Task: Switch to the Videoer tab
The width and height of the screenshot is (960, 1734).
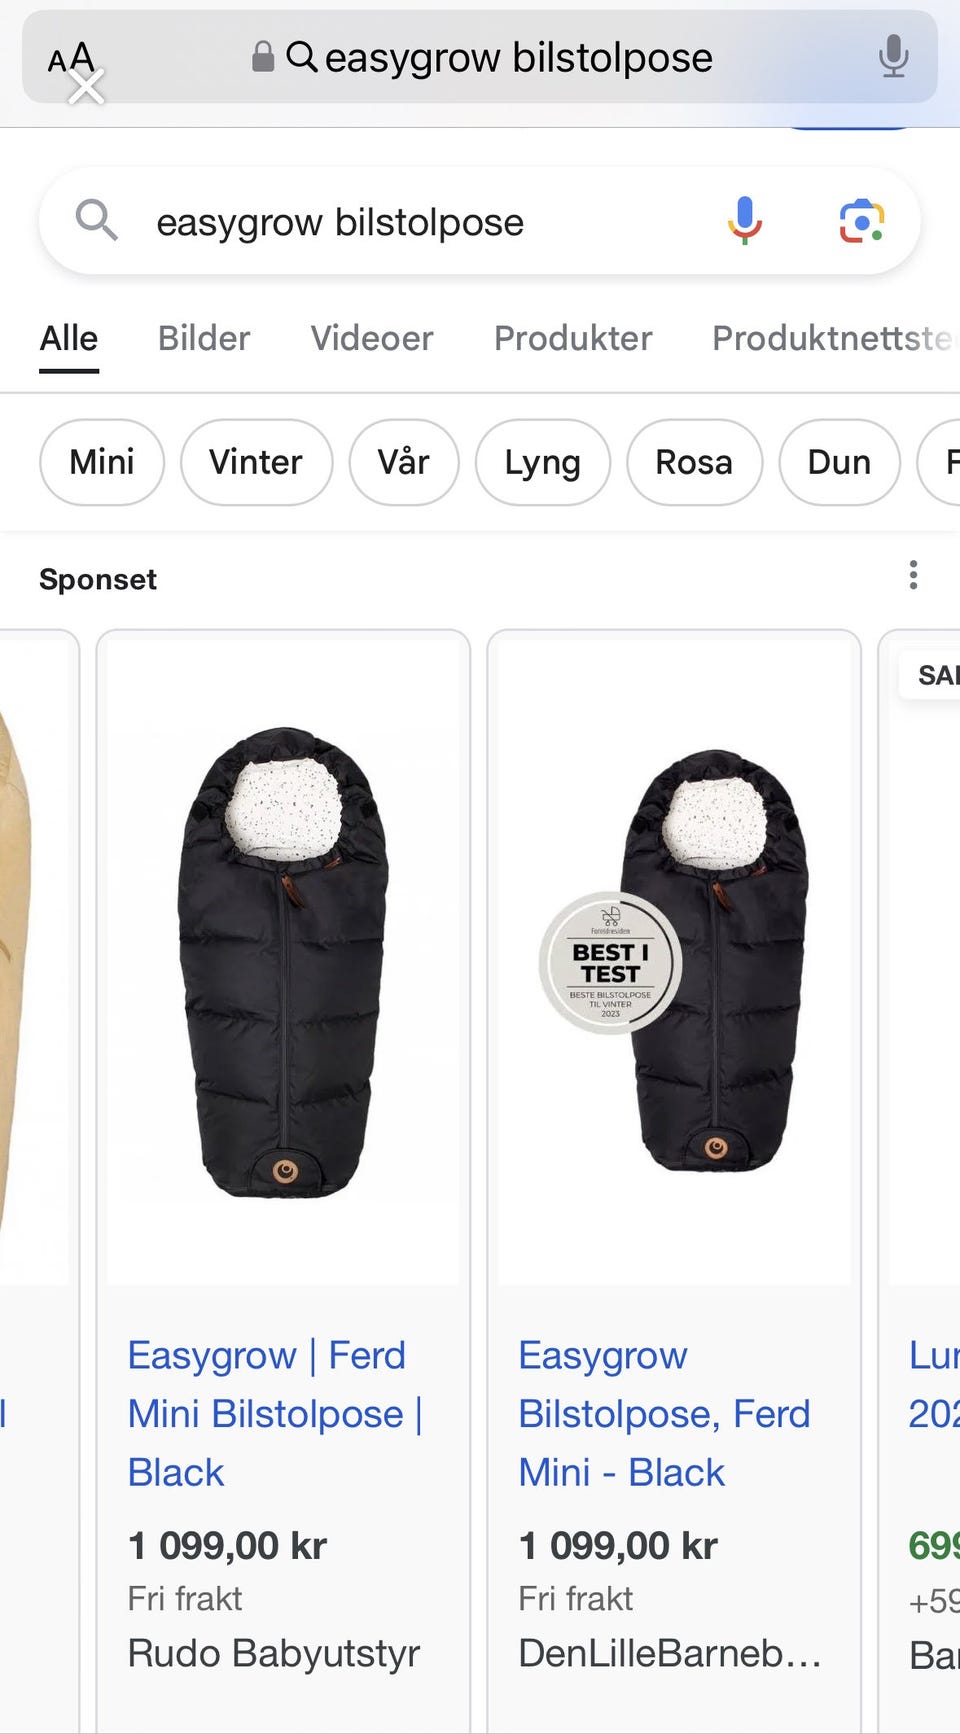Action: pos(372,338)
